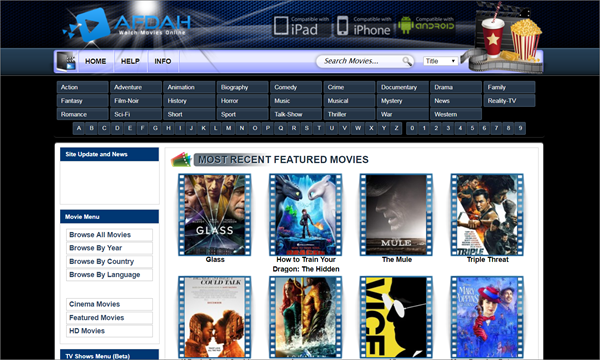
Task: Filter movies by number 7
Action: pyautogui.click(x=496, y=128)
